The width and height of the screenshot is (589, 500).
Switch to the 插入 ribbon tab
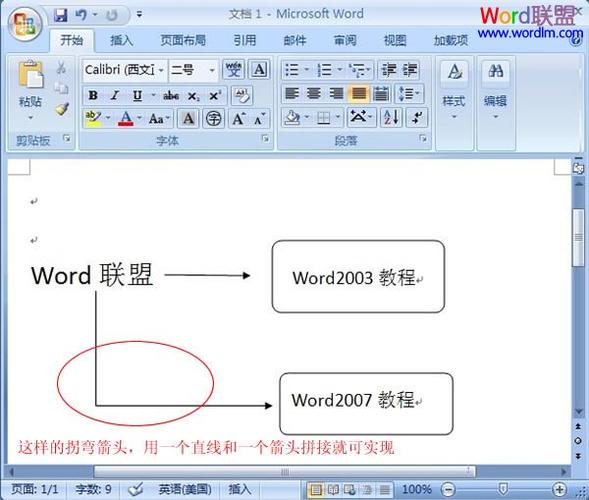click(121, 40)
